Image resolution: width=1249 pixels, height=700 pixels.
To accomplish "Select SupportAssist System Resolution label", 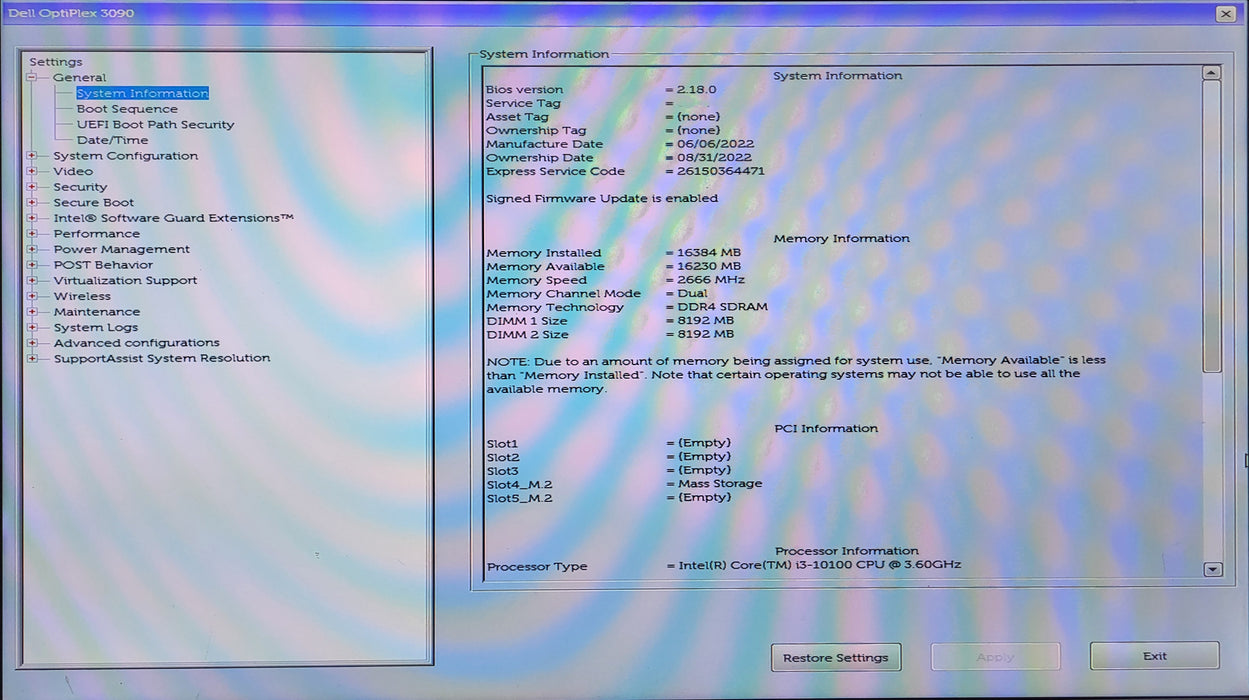I will [x=162, y=358].
